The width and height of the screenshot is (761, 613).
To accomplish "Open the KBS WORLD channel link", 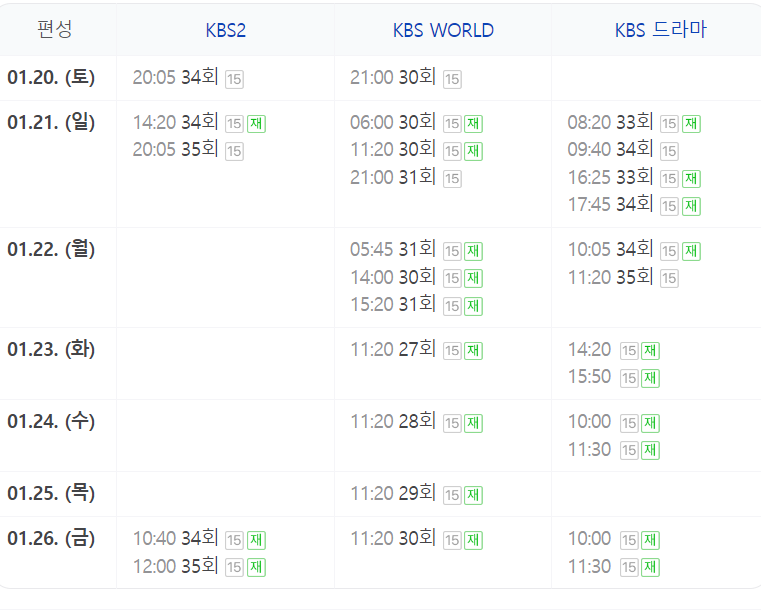I will pos(443,30).
